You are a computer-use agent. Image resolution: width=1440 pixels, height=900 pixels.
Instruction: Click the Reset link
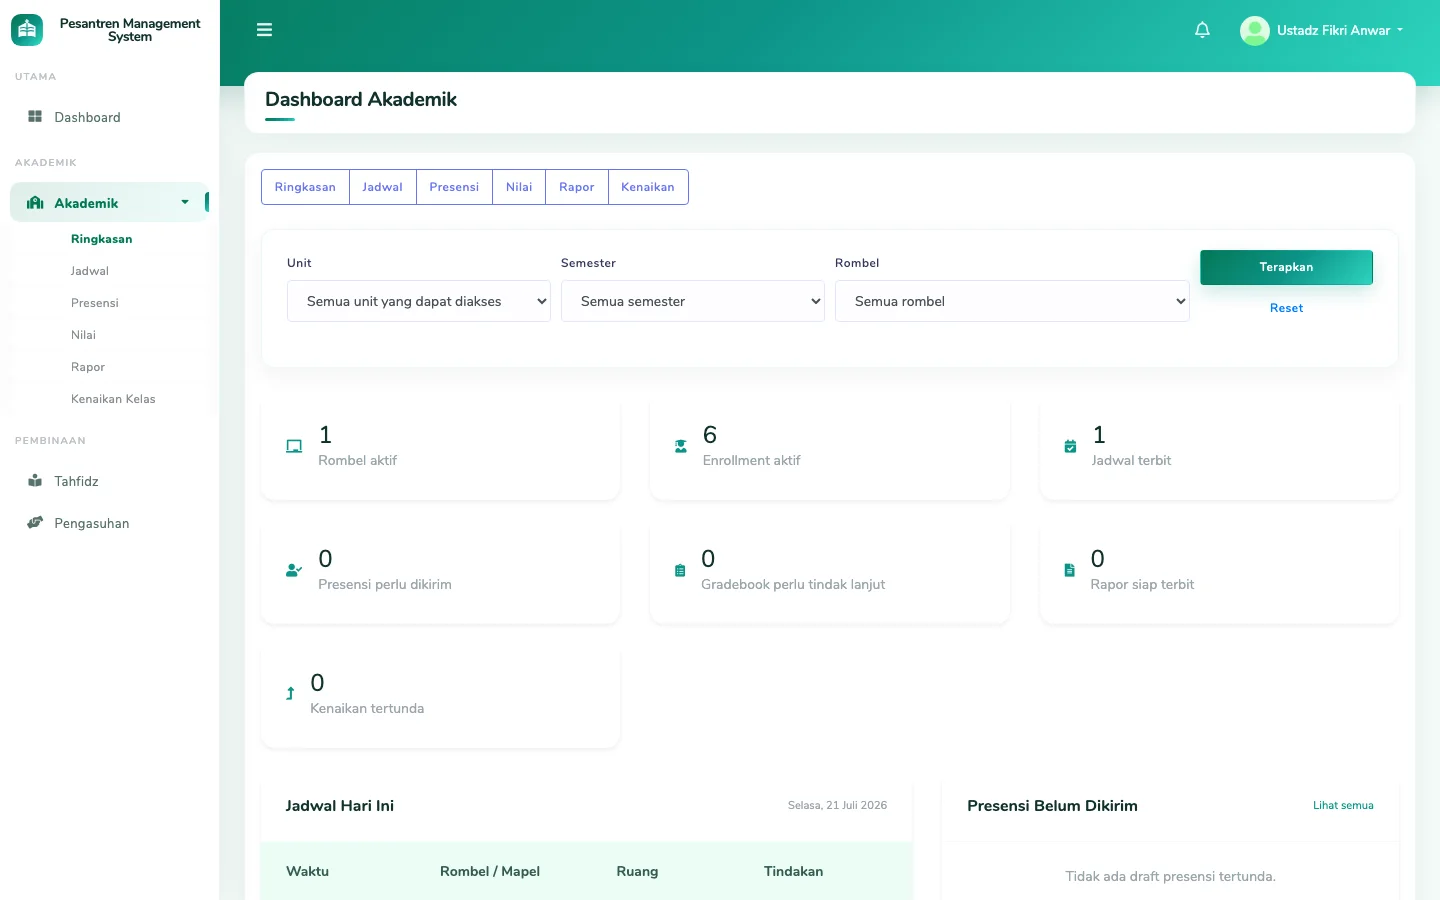tap(1286, 308)
